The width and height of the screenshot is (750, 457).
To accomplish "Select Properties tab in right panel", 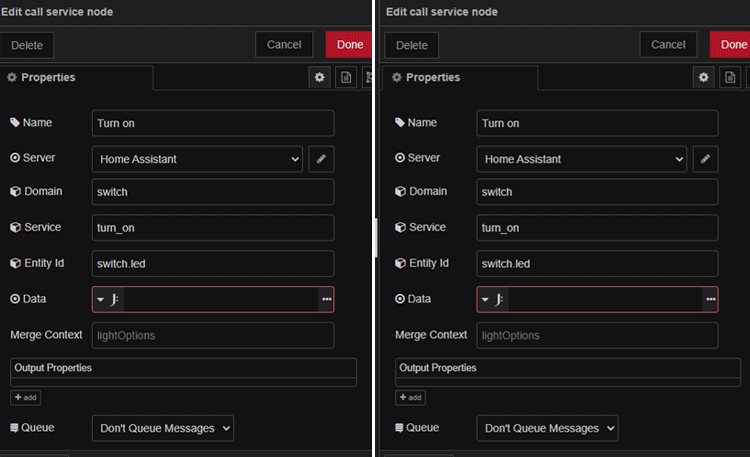I will tap(435, 77).
